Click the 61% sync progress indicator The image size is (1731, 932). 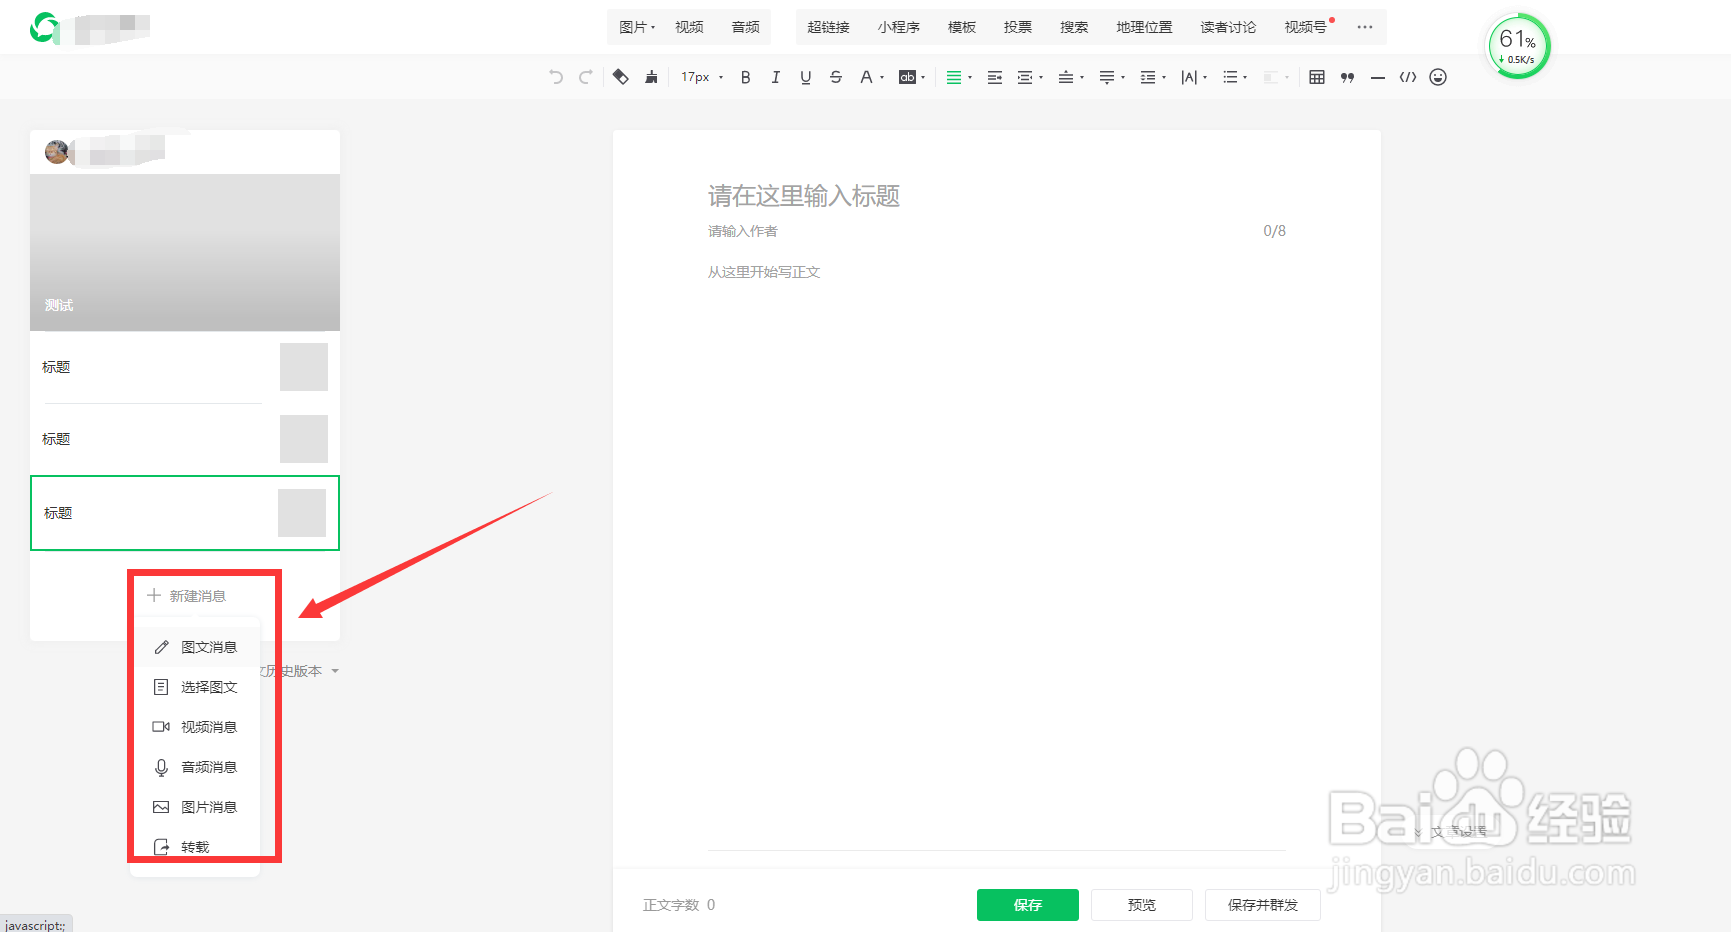[x=1518, y=44]
